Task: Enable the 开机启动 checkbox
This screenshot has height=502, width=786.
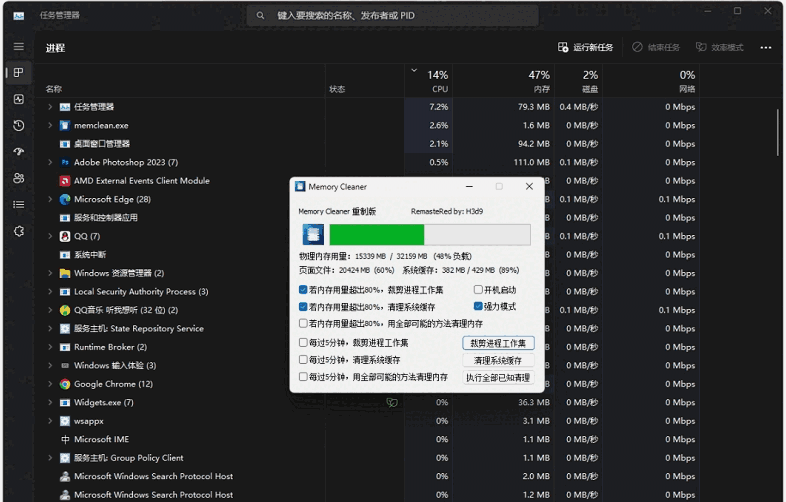Action: pyautogui.click(x=478, y=290)
